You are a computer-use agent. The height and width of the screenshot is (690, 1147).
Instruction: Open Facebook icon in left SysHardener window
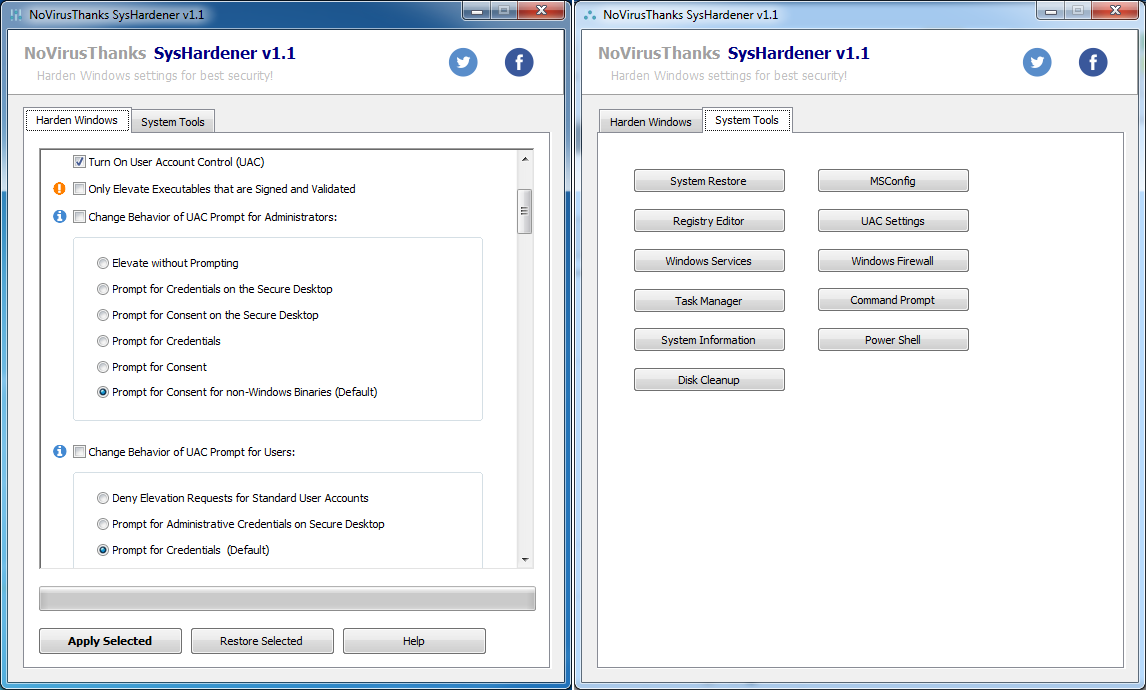coord(519,62)
